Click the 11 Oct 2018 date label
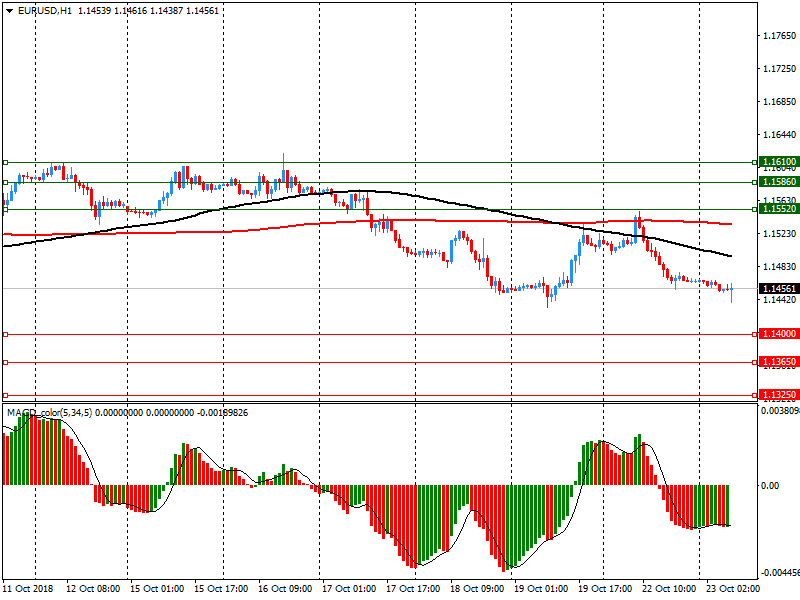800x600 pixels. (x=27, y=589)
